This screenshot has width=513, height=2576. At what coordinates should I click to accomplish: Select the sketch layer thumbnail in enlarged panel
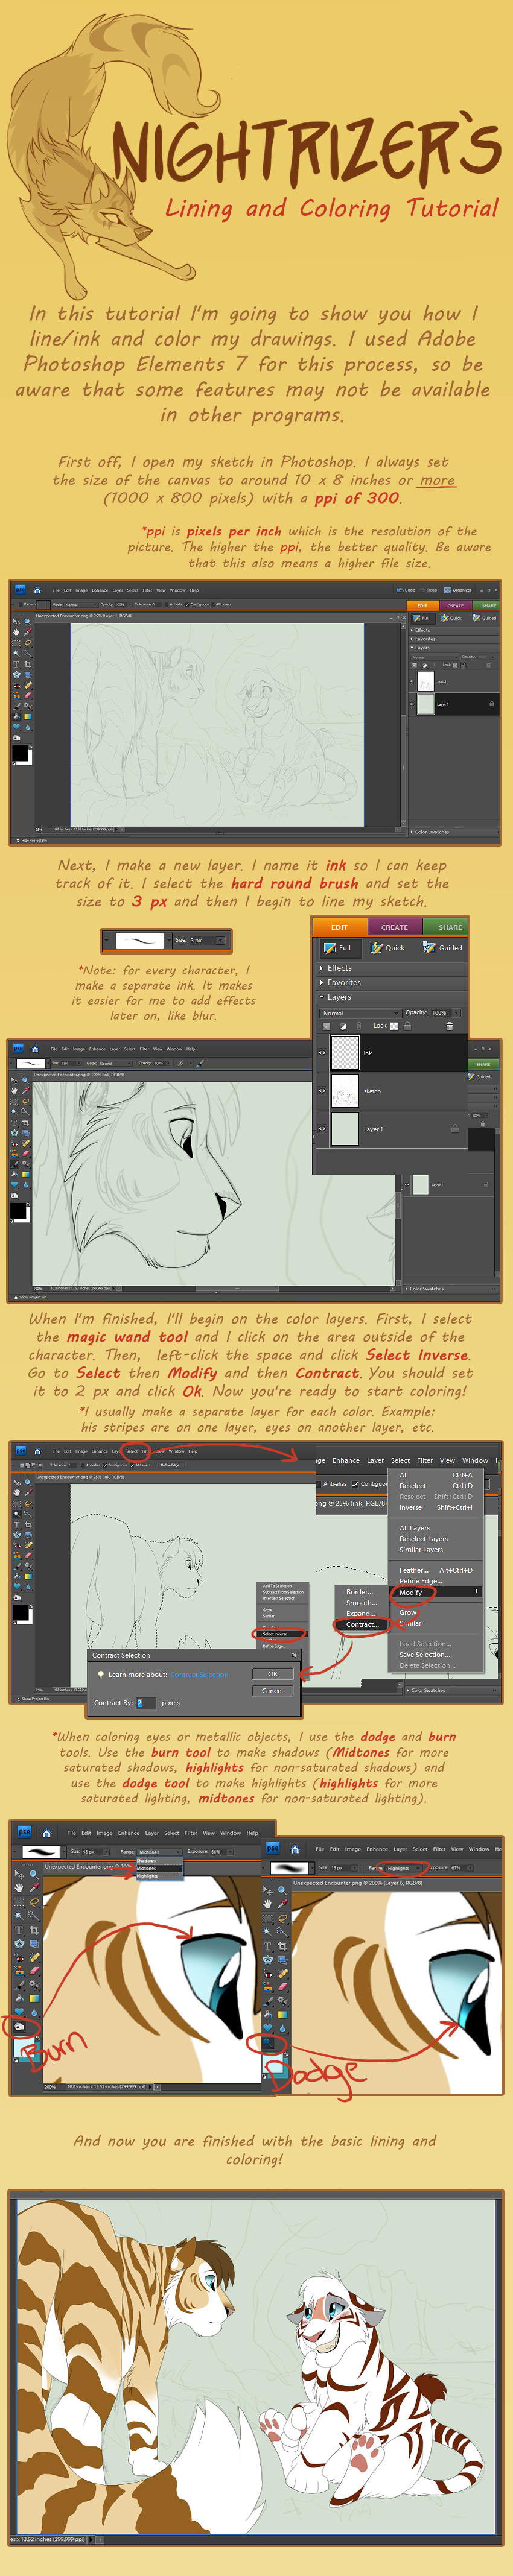345,1090
